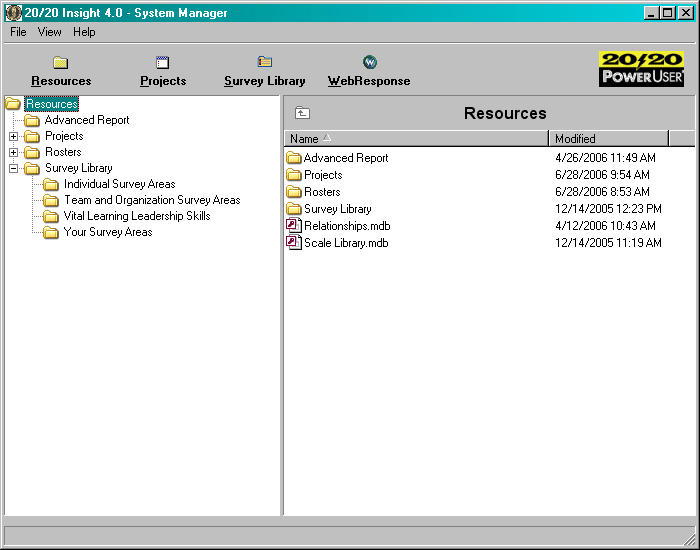Viewport: 700px width, 550px height.
Task: Select Your Survey Areas tree item
Action: click(108, 232)
